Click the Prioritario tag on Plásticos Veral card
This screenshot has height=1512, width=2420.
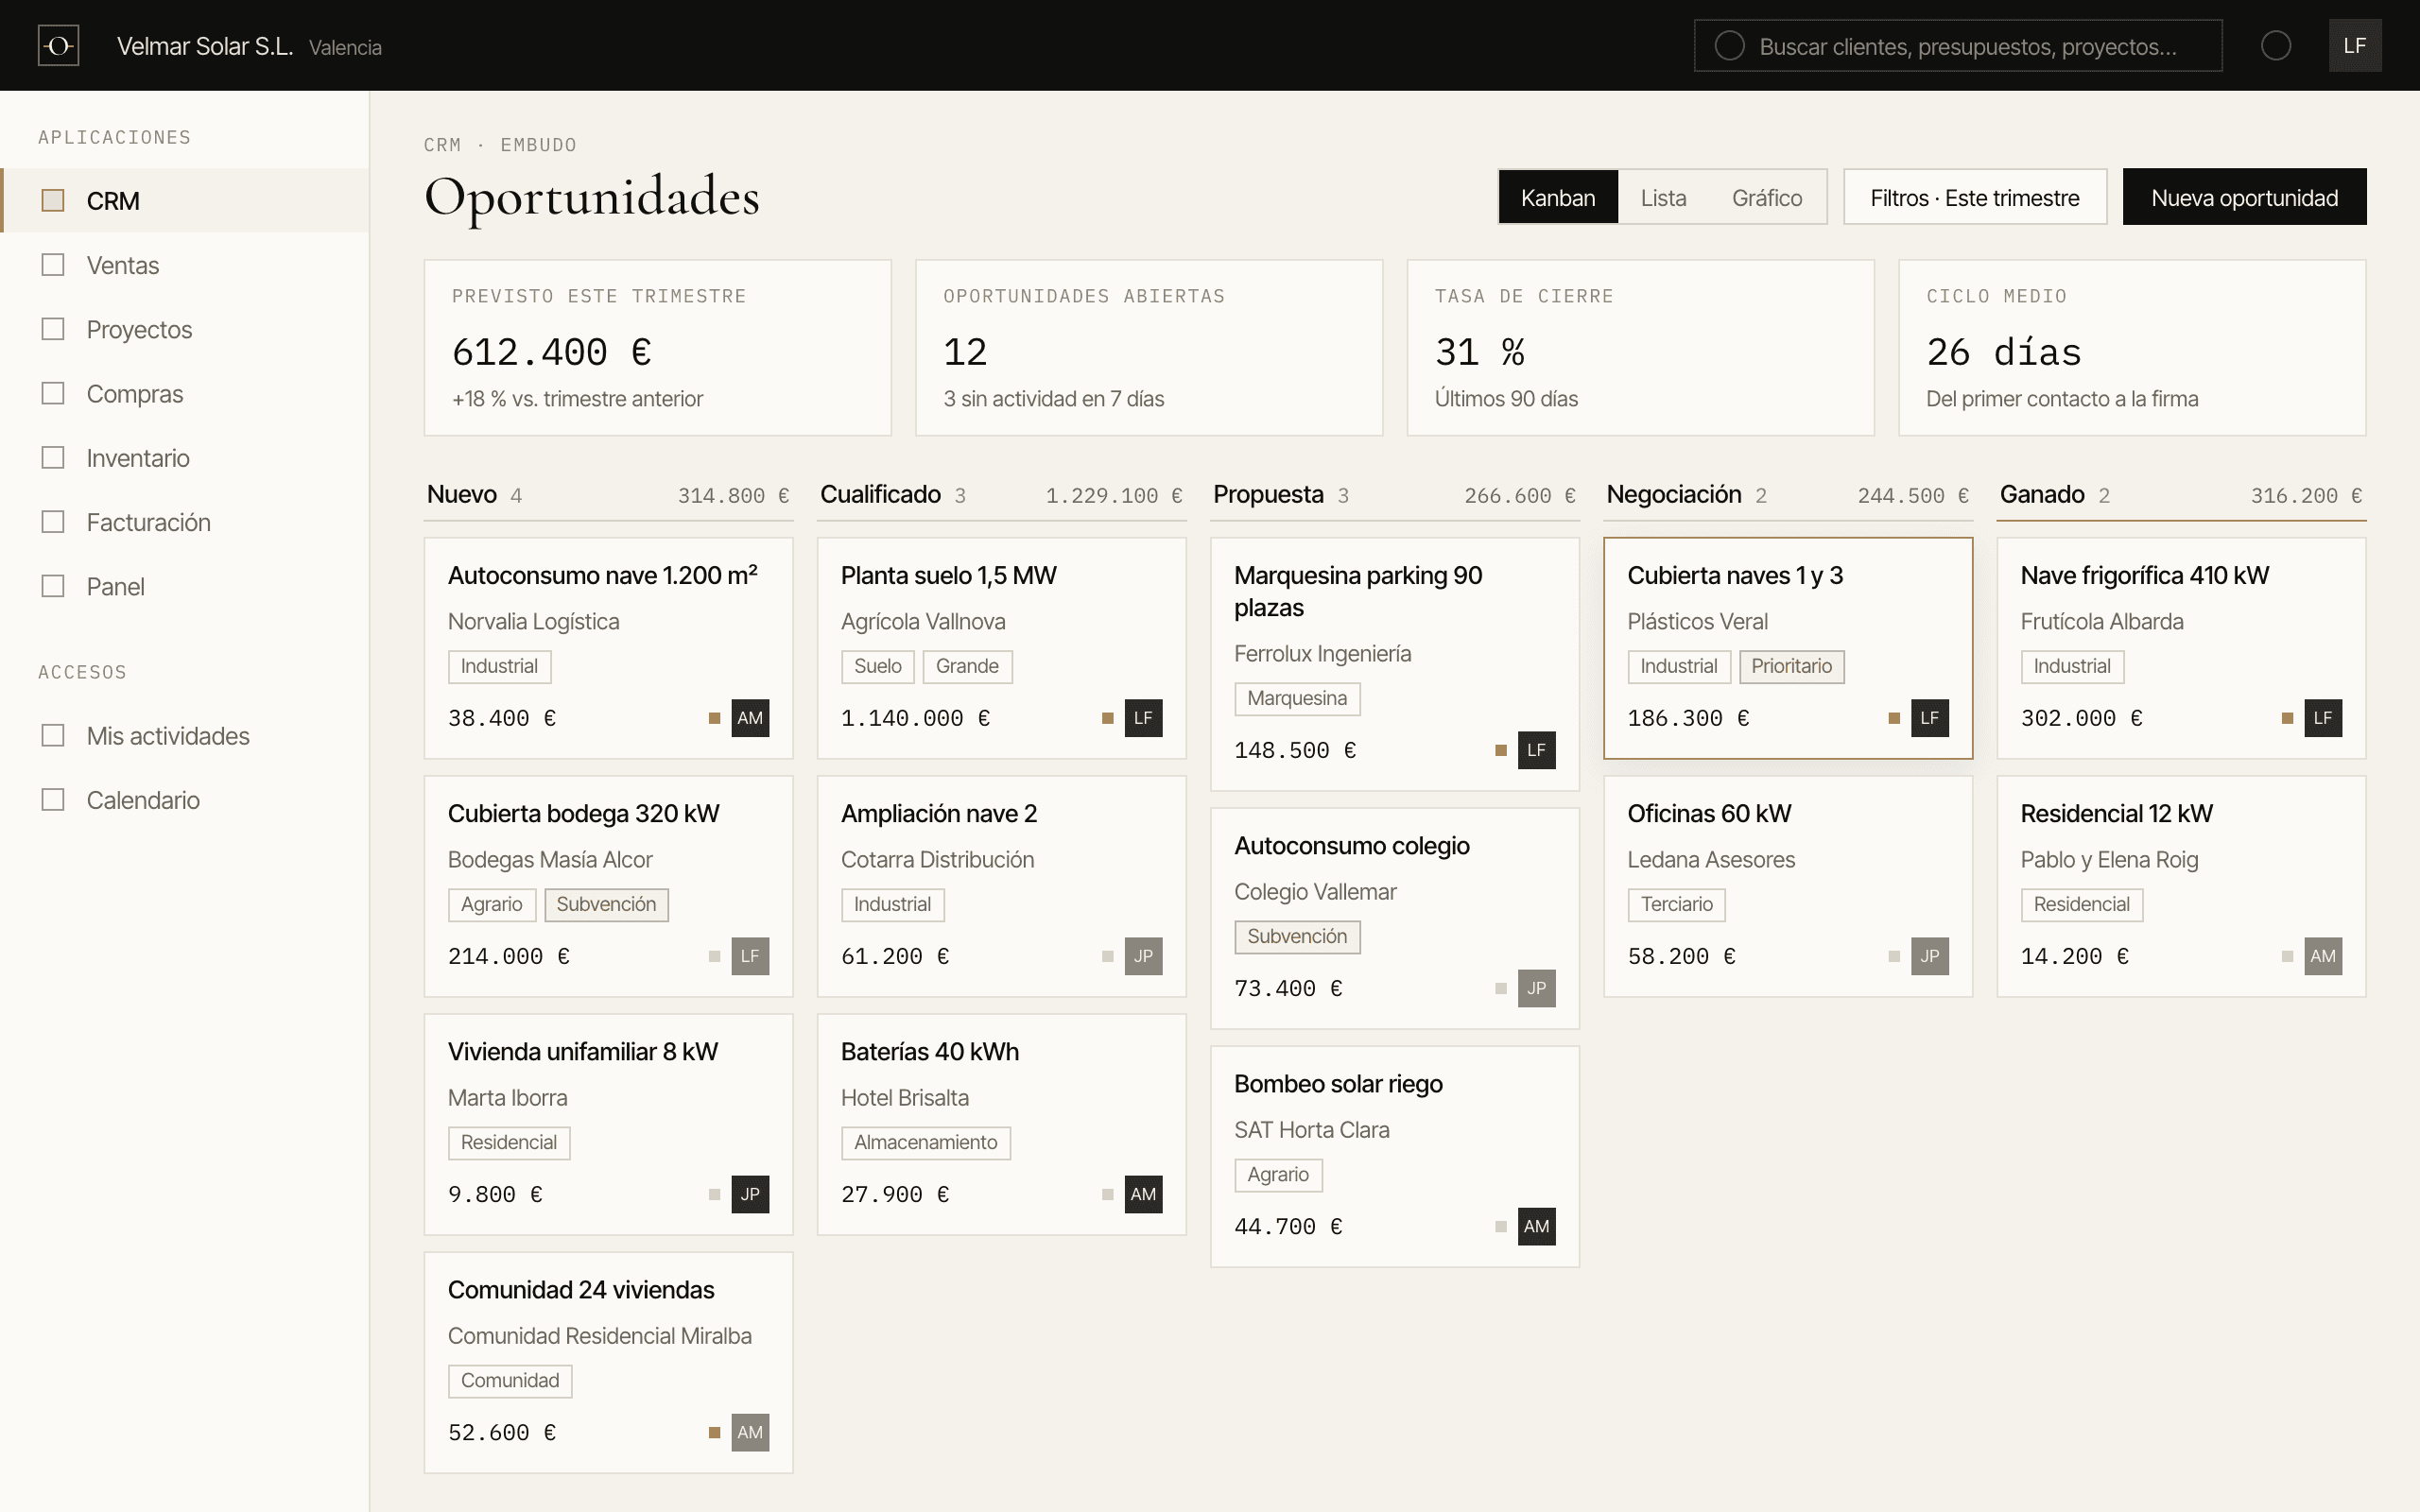pos(1791,666)
